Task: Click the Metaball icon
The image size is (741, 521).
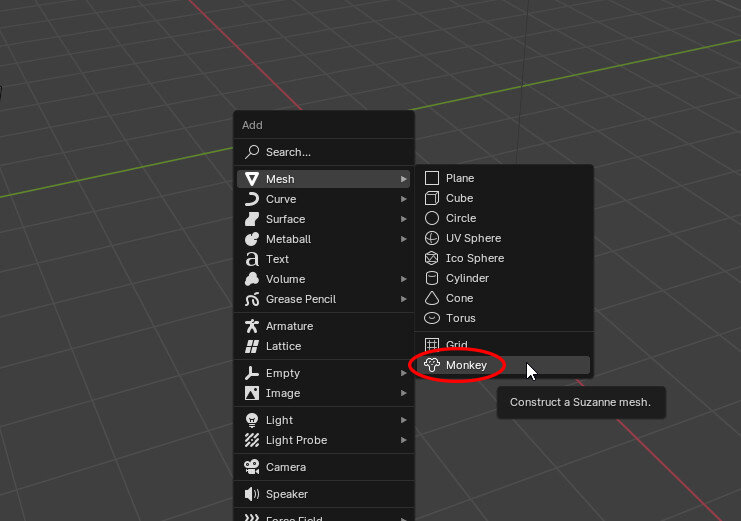Action: pyautogui.click(x=252, y=239)
